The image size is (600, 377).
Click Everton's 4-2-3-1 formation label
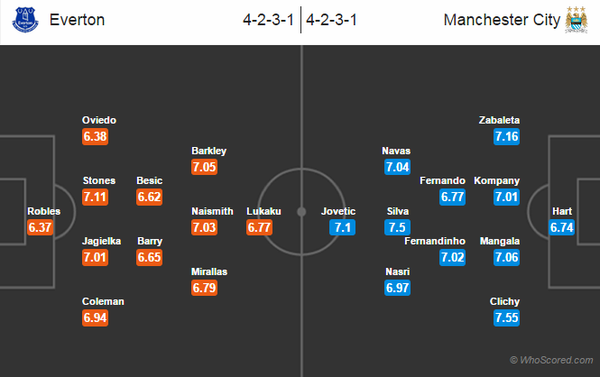[268, 20]
